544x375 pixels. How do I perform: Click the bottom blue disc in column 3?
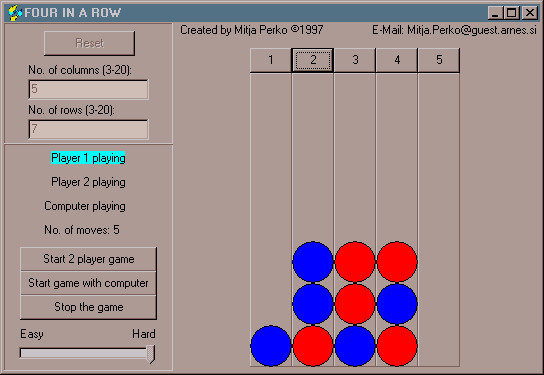pyautogui.click(x=355, y=346)
